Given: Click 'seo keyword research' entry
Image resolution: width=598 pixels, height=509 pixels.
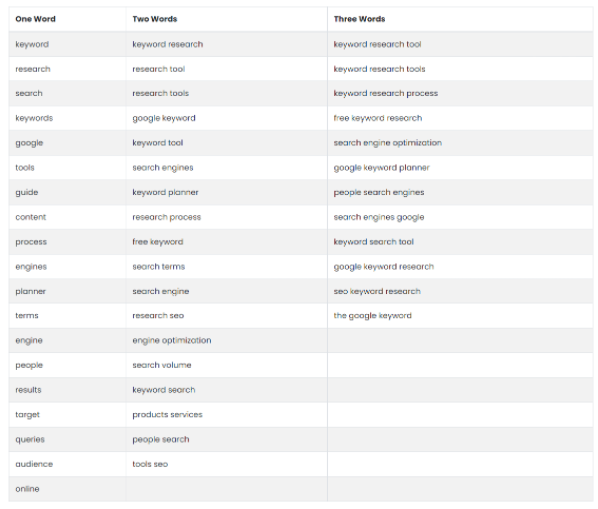Looking at the screenshot, I should click(x=377, y=291).
